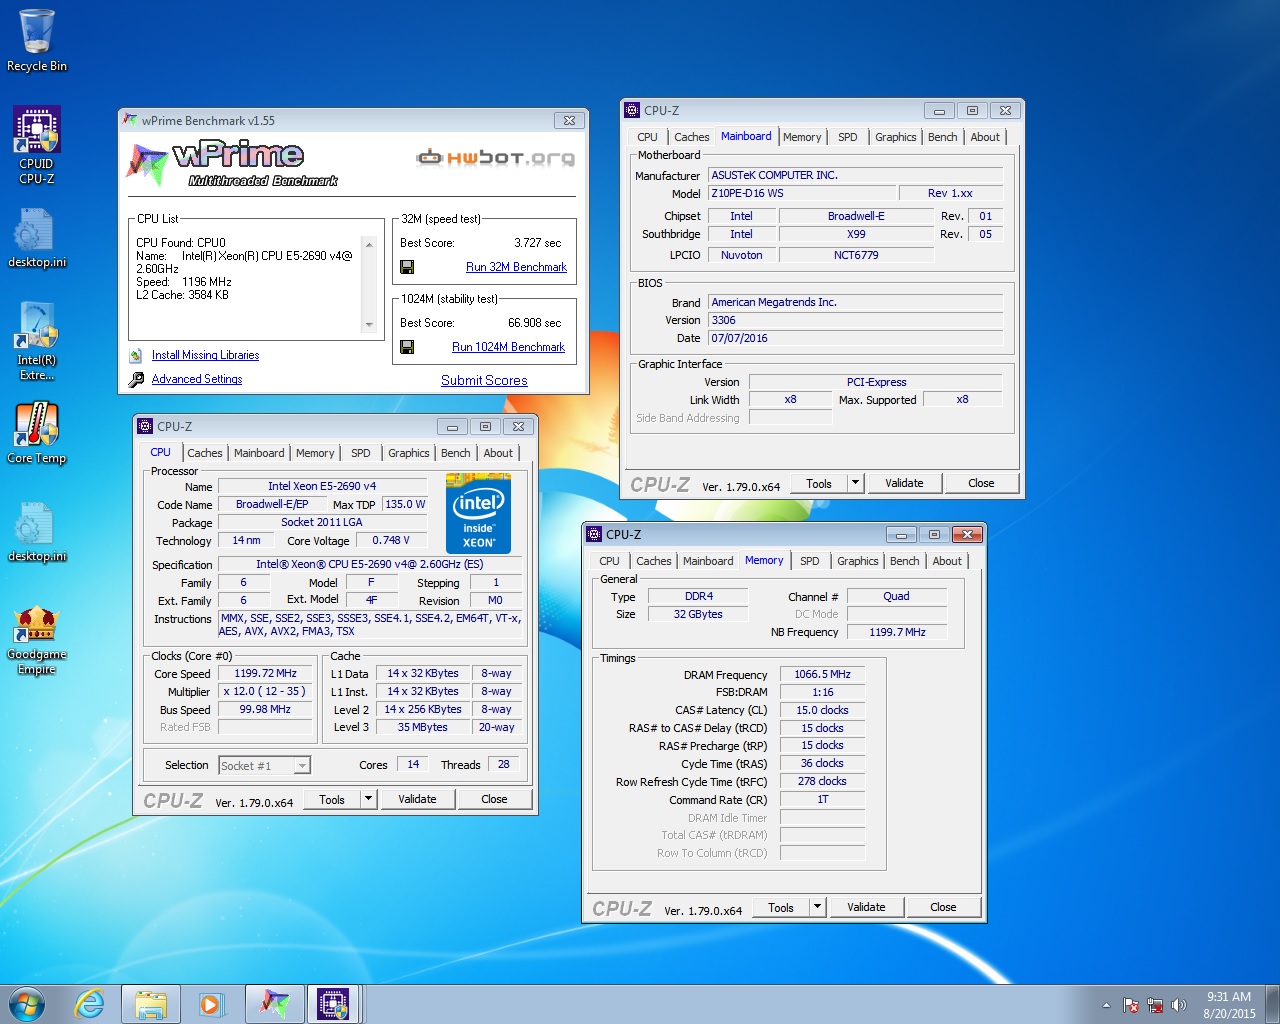Image resolution: width=1280 pixels, height=1024 pixels.
Task: Click the Intel Xeon E5-2690 v4 name field
Action: pos(322,486)
